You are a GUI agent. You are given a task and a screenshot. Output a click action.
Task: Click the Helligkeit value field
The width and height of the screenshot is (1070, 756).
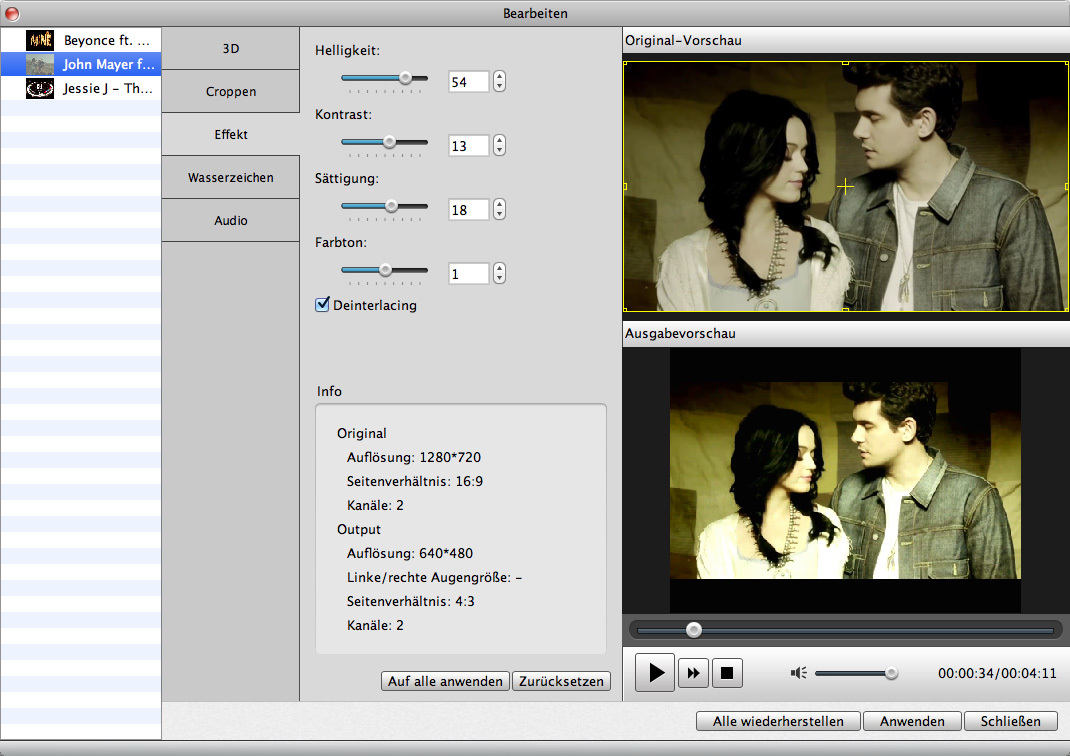pos(468,82)
